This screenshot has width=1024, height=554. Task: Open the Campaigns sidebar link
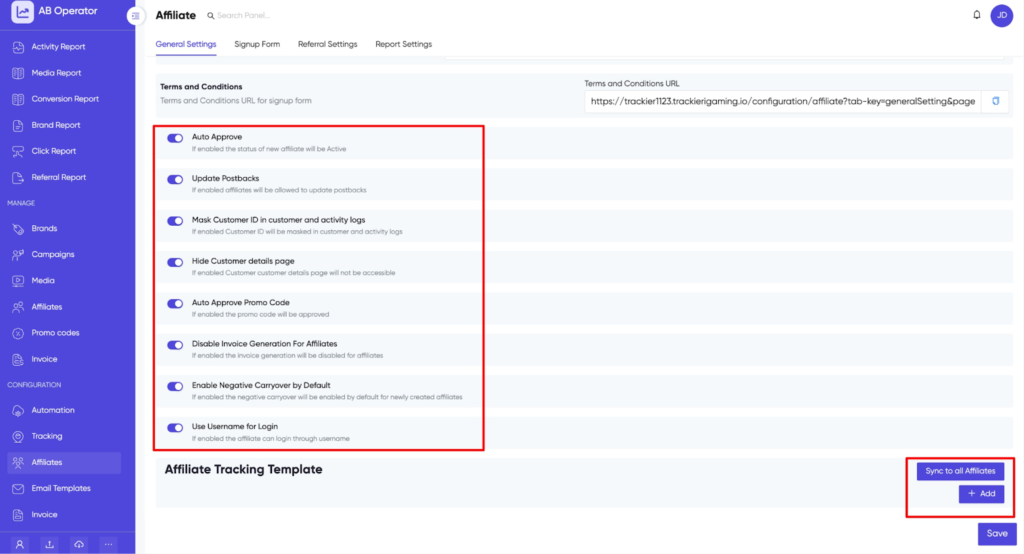point(53,255)
